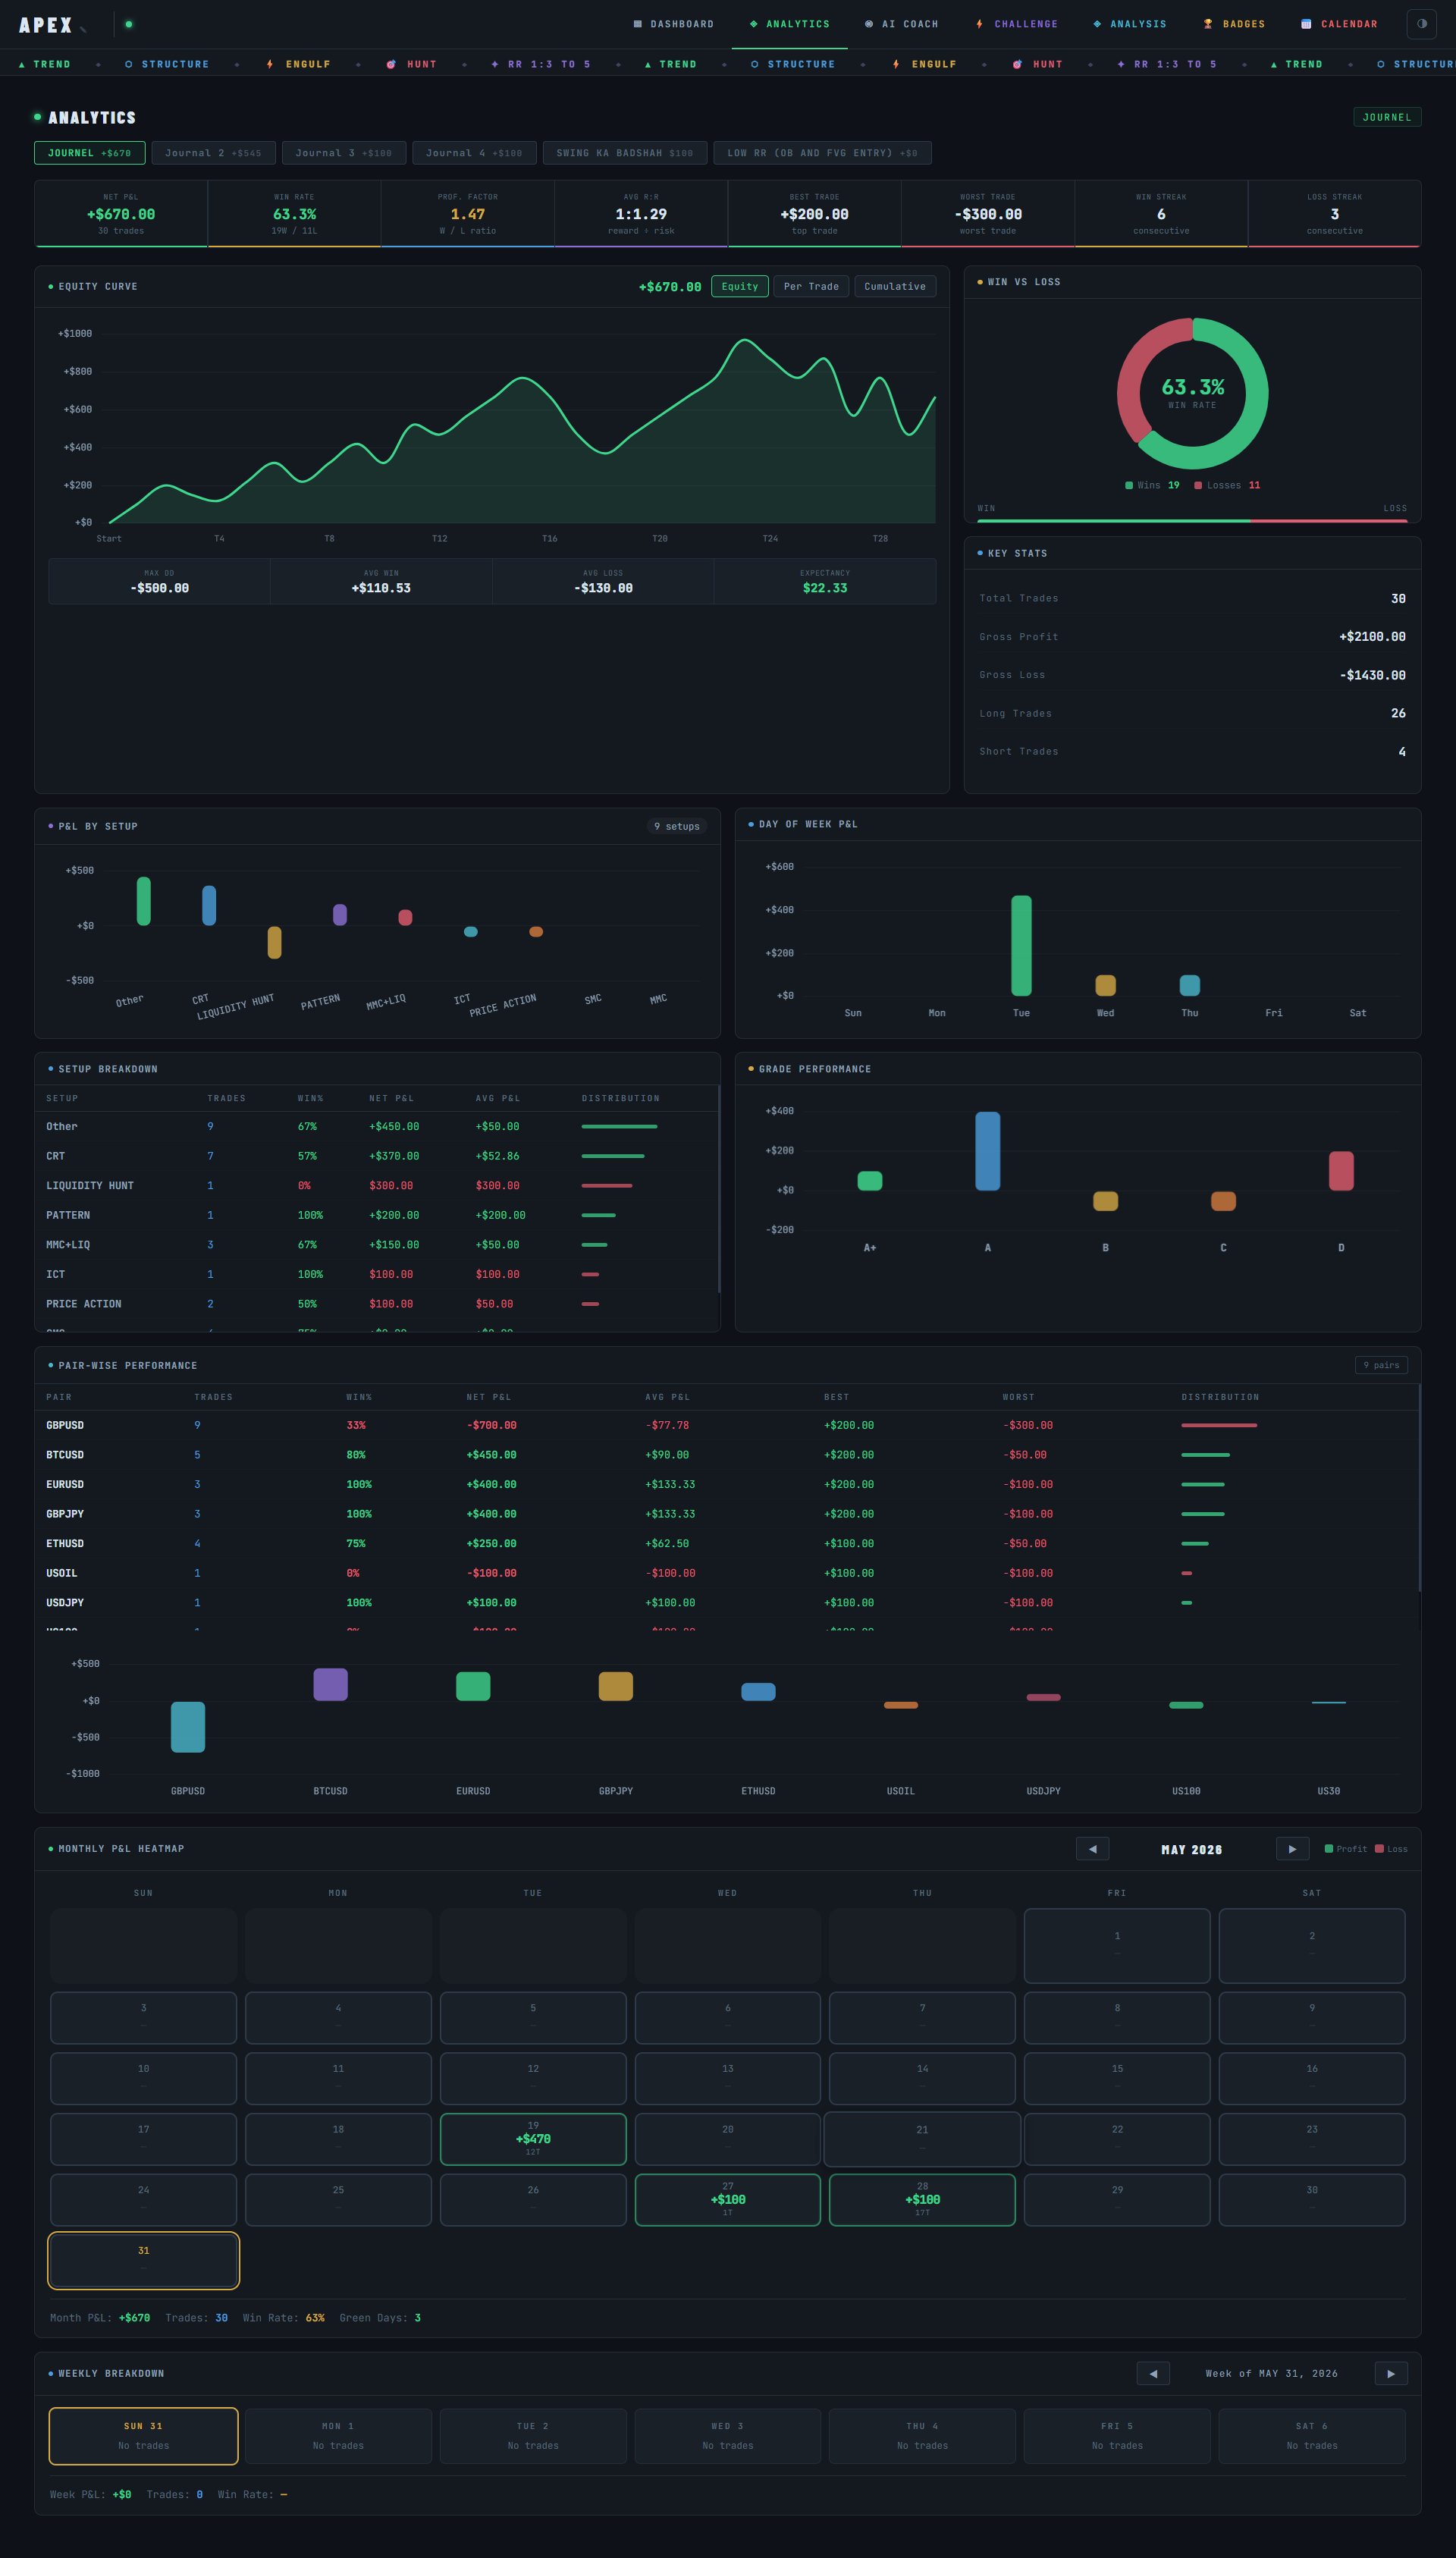Click the Tue bar in Day of Week P&L
The width and height of the screenshot is (1456, 2558).
pyautogui.click(x=1021, y=945)
